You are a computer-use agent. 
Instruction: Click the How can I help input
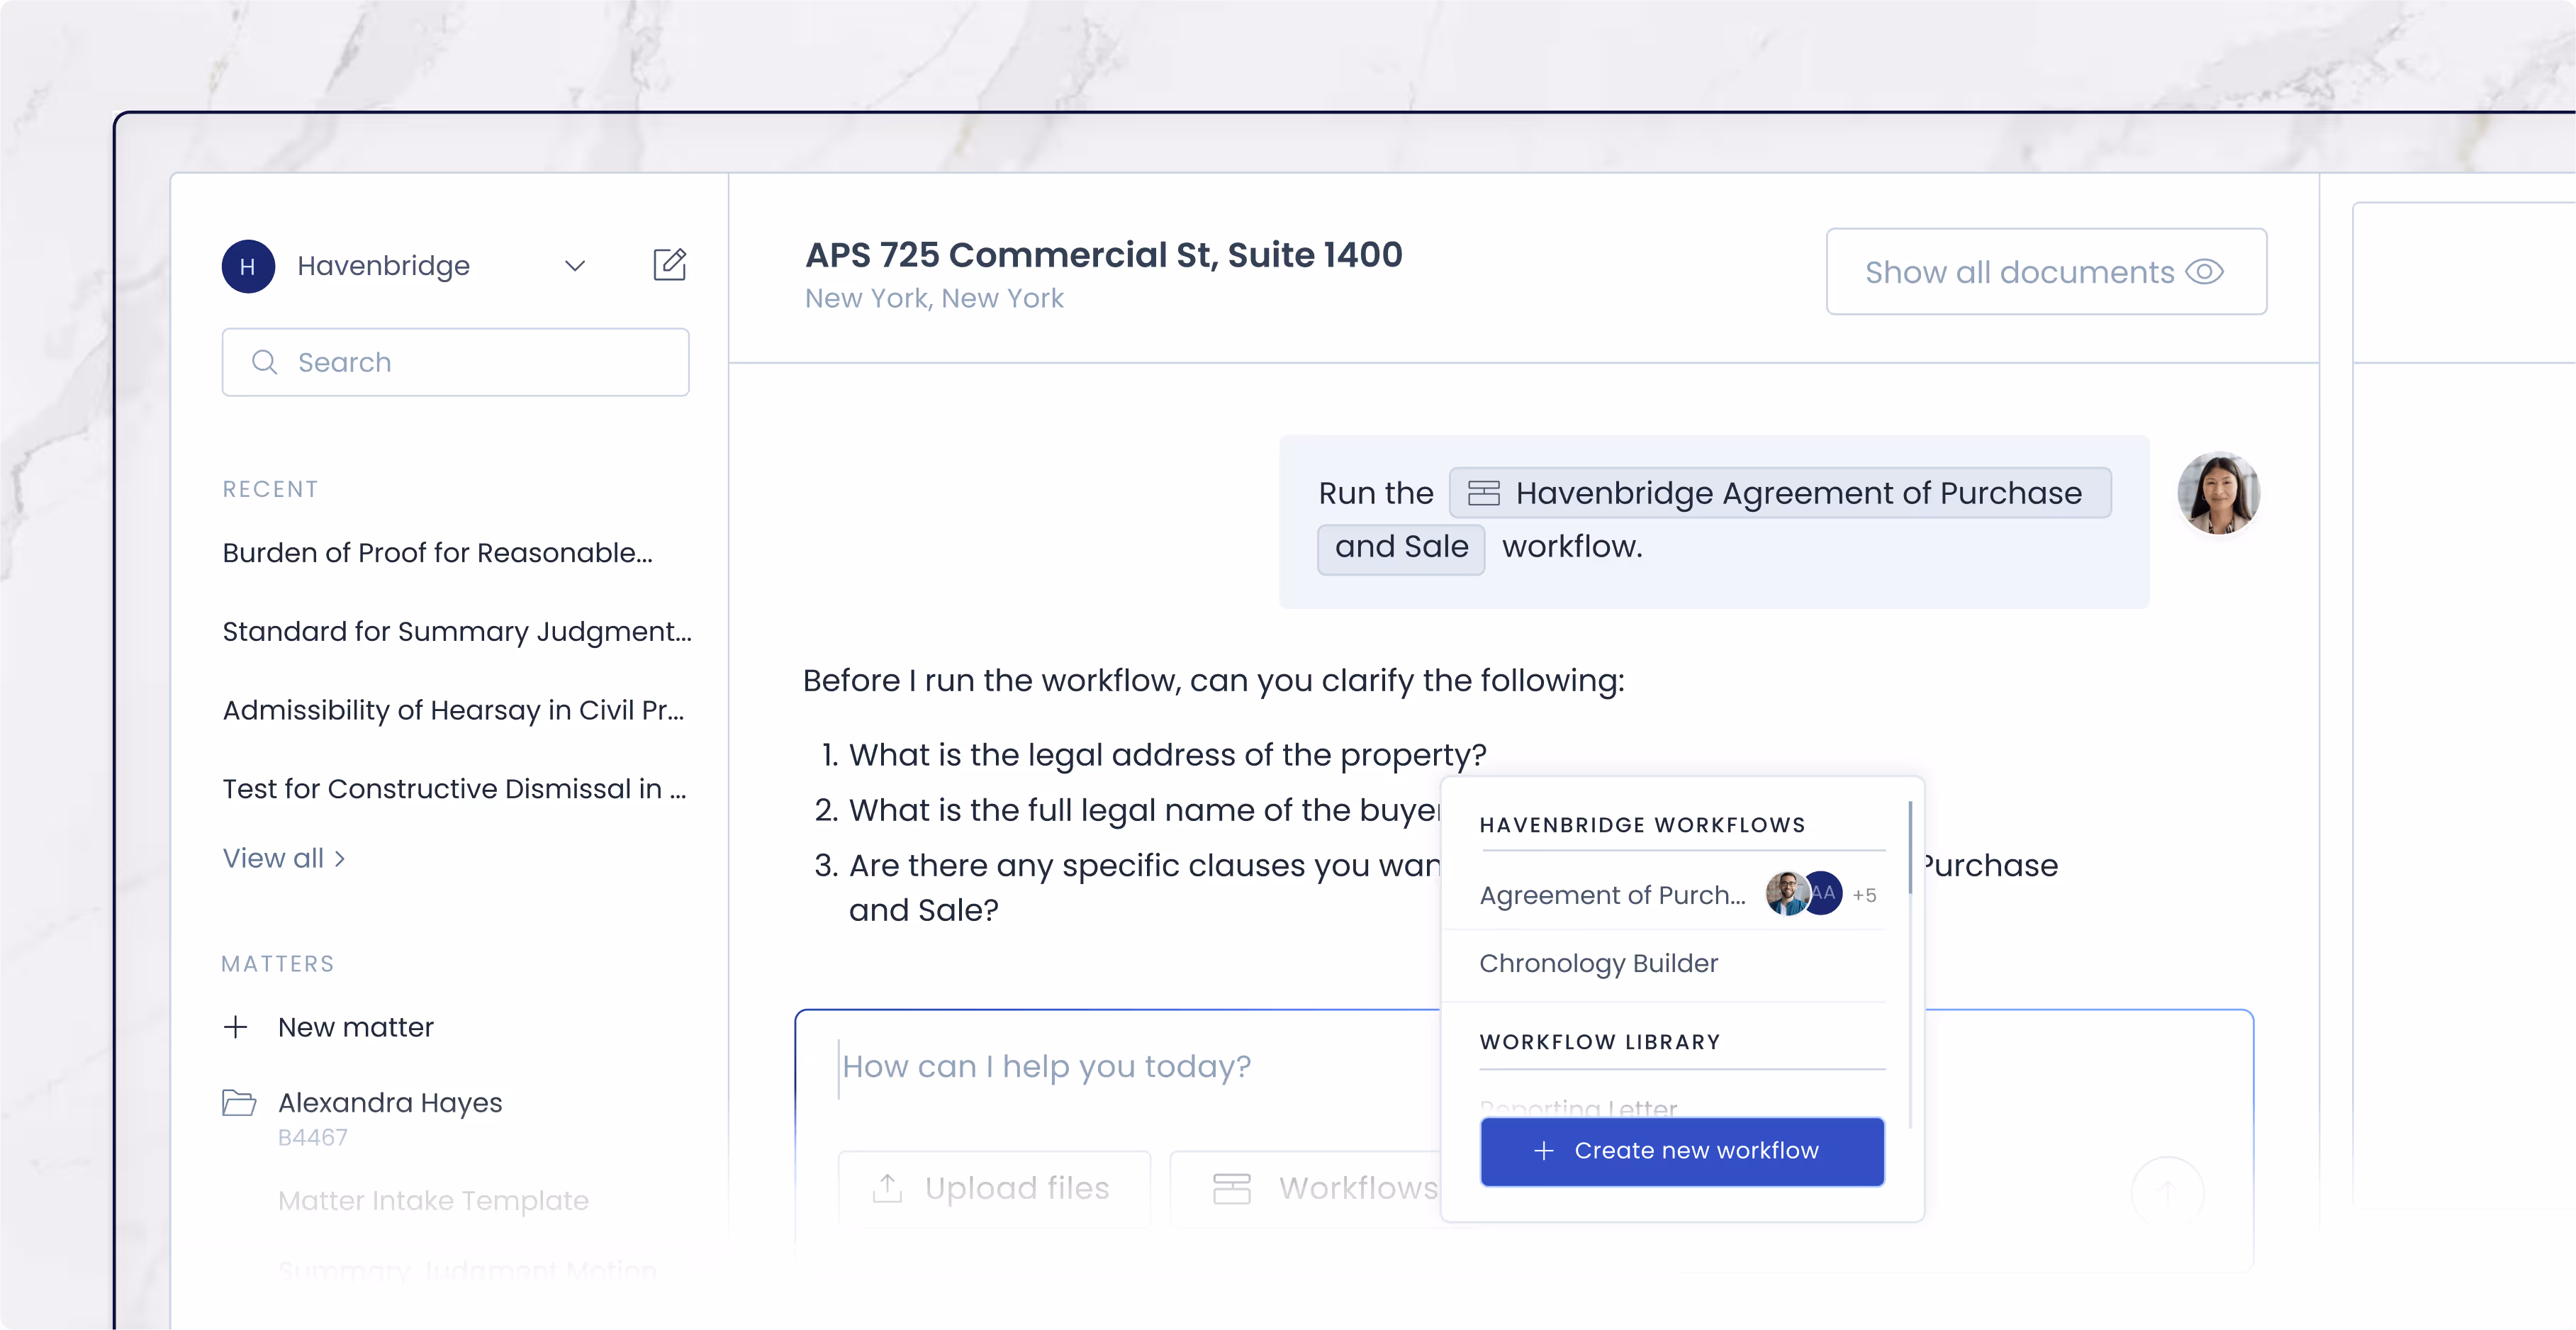point(1046,1066)
